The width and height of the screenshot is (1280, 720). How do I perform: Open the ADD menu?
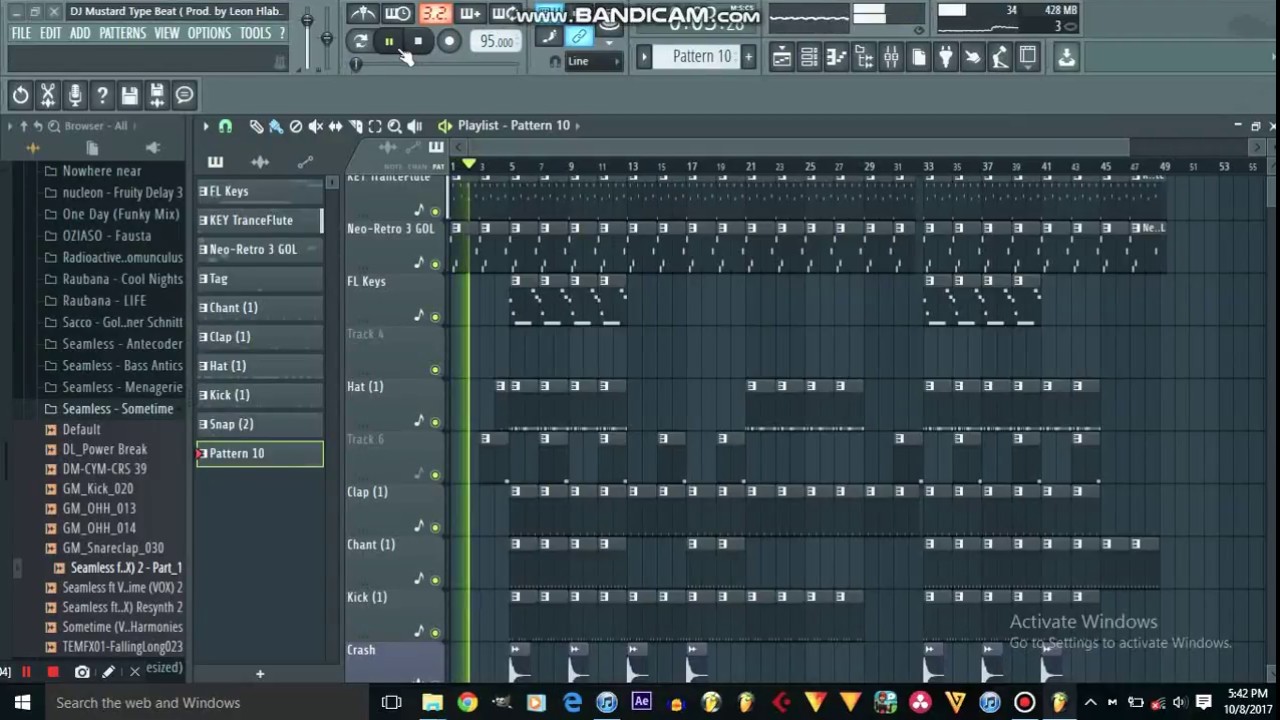click(x=80, y=33)
